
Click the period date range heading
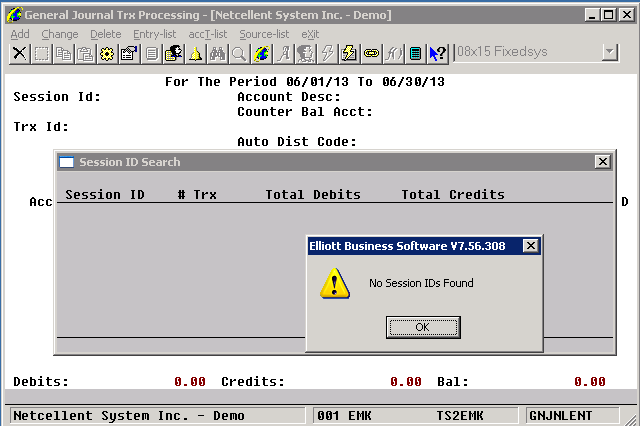[x=305, y=82]
